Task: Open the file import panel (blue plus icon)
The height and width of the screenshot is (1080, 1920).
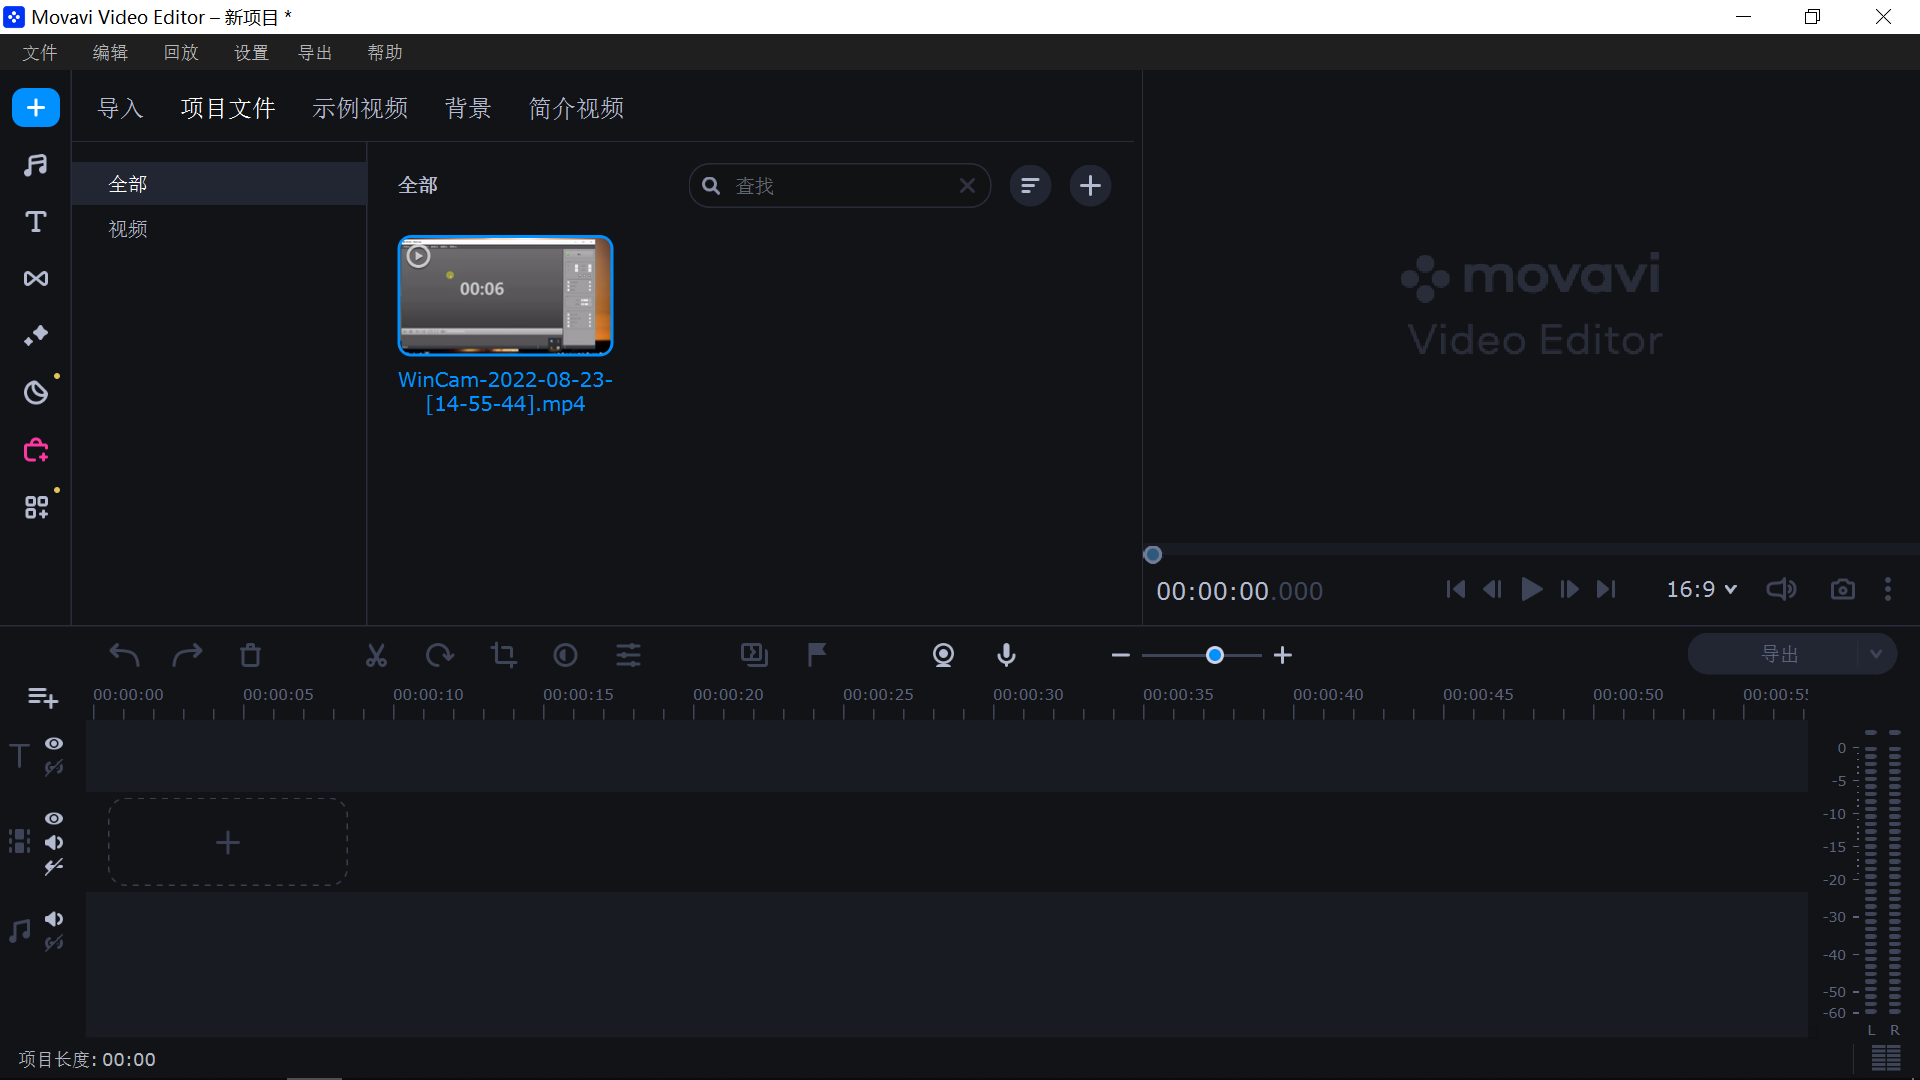Action: pos(36,108)
